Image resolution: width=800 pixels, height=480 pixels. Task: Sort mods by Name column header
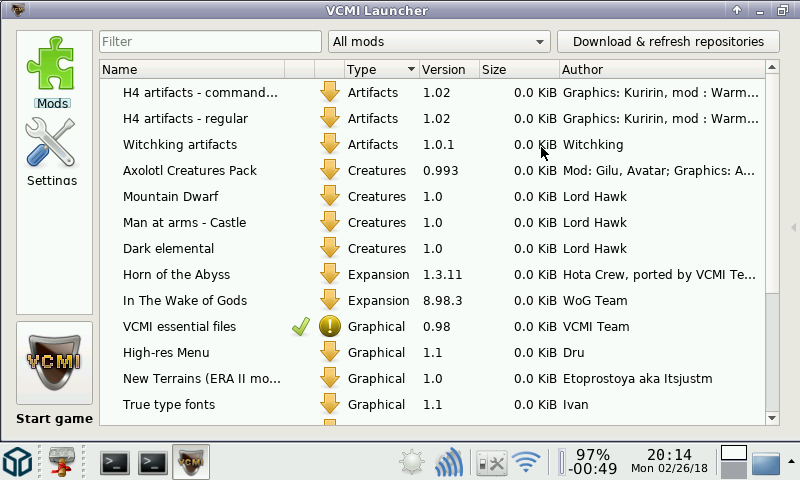pos(190,70)
